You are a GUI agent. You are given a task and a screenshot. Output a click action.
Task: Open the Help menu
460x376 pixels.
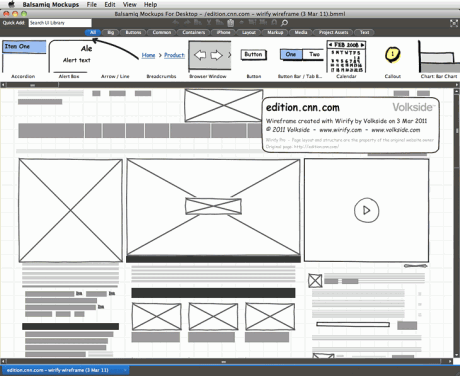tap(150, 5)
